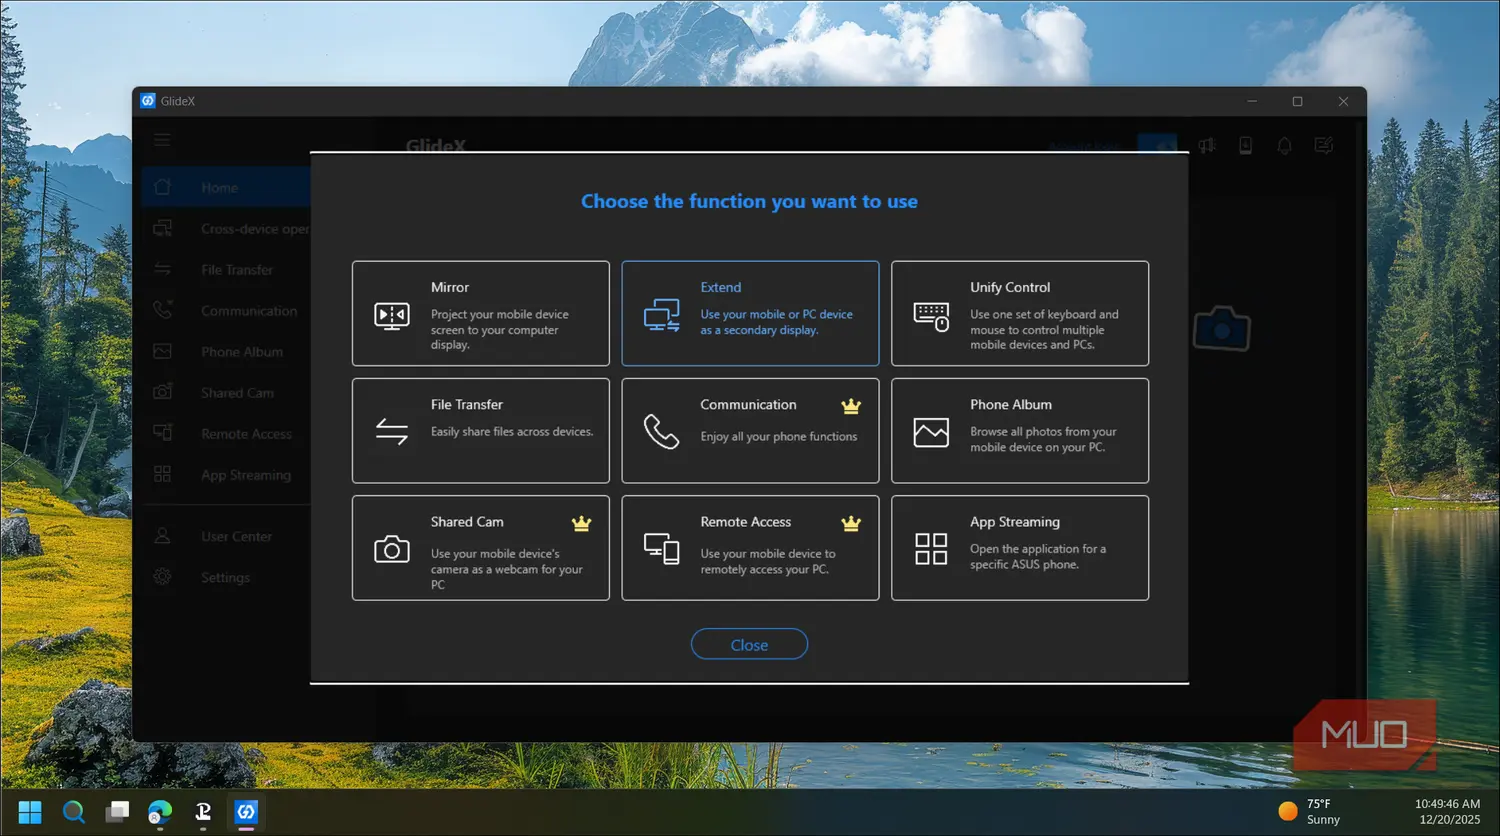Open the Windows Start menu
This screenshot has height=836, width=1500.
click(30, 811)
